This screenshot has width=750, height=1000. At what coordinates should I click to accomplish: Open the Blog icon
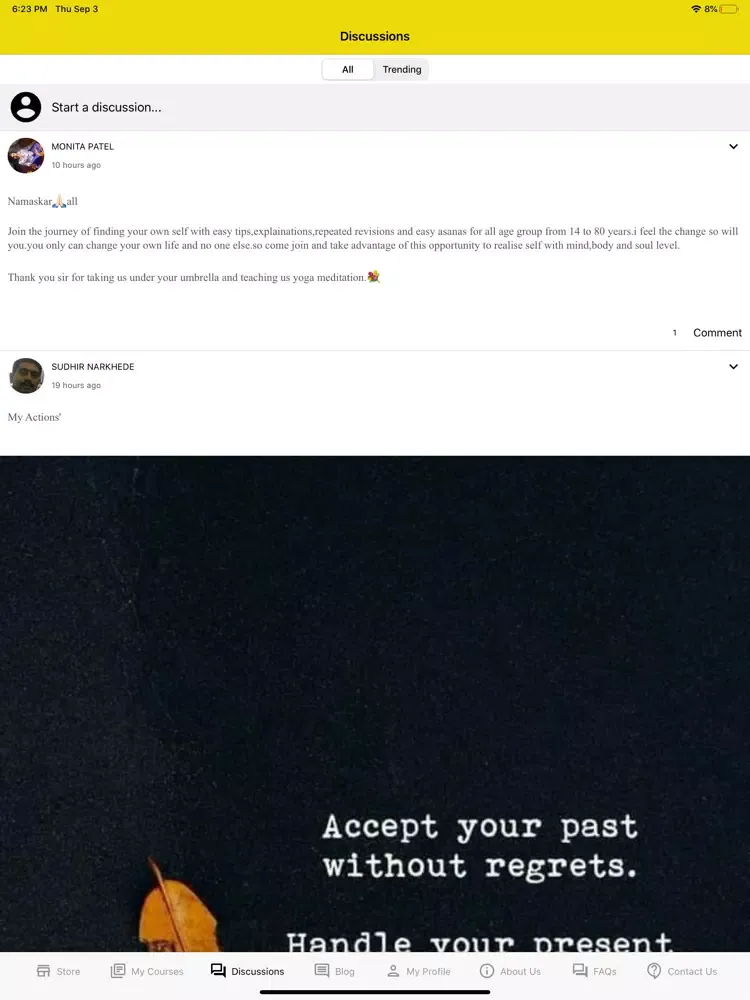point(322,971)
